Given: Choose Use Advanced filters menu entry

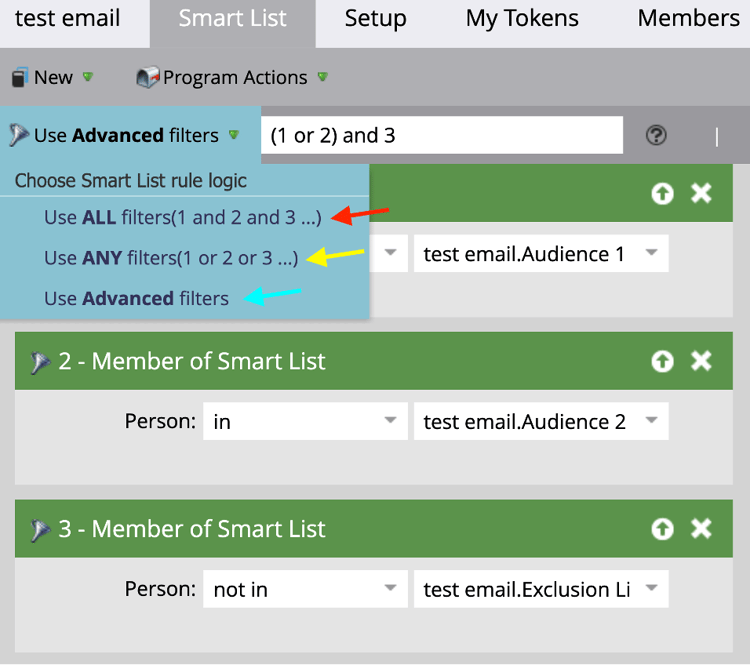Looking at the screenshot, I should tap(136, 298).
